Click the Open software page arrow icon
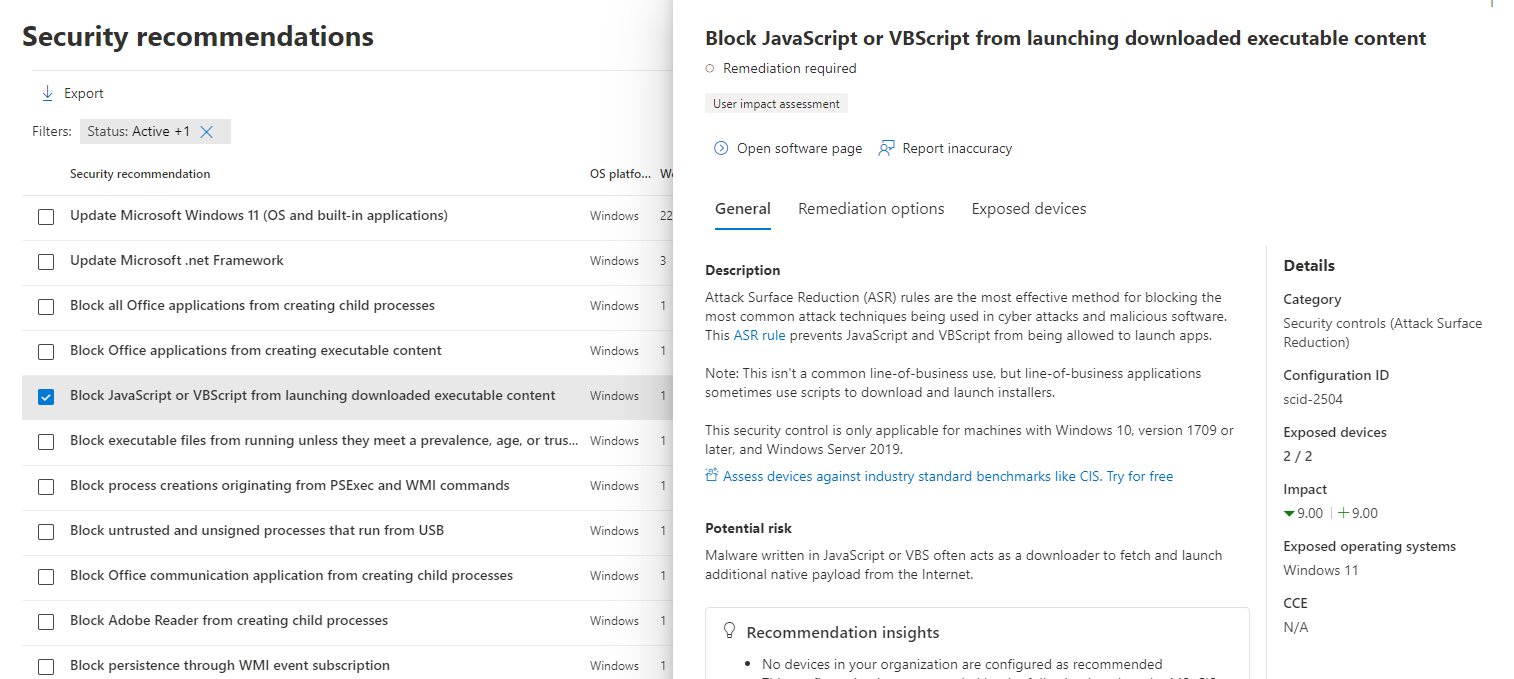The height and width of the screenshot is (679, 1514). coord(721,148)
